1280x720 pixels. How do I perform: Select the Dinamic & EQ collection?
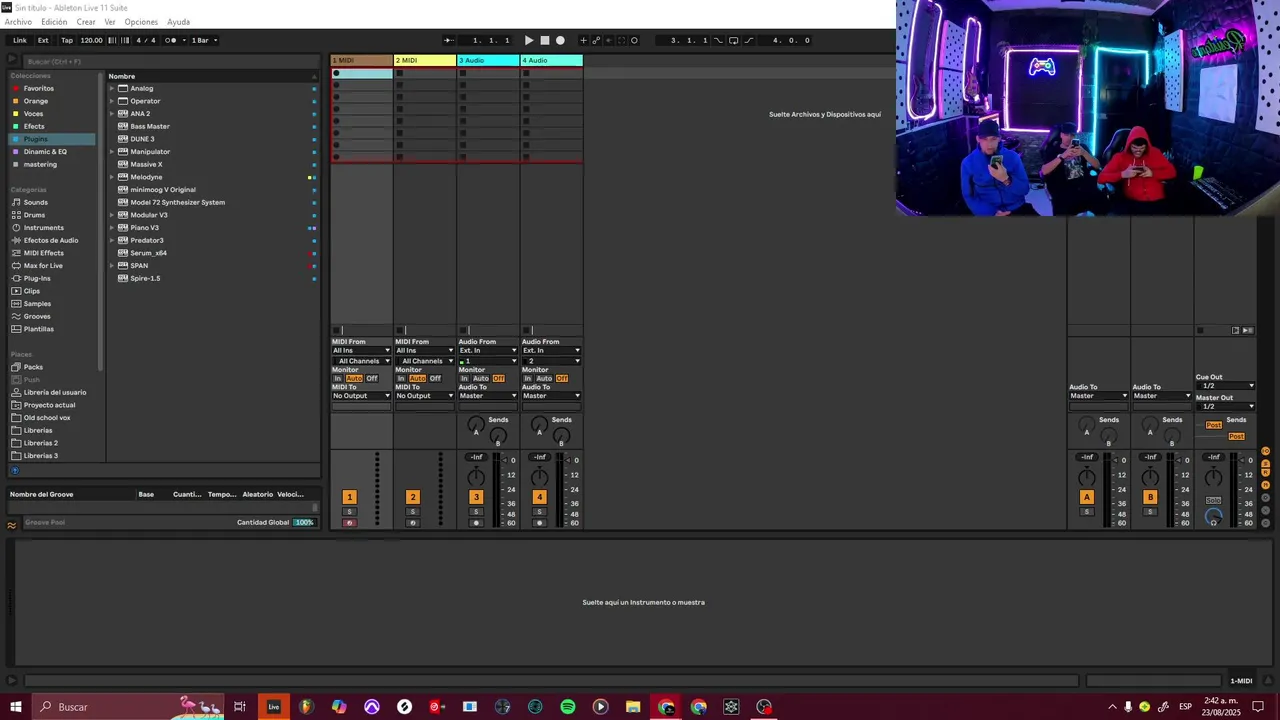click(45, 152)
